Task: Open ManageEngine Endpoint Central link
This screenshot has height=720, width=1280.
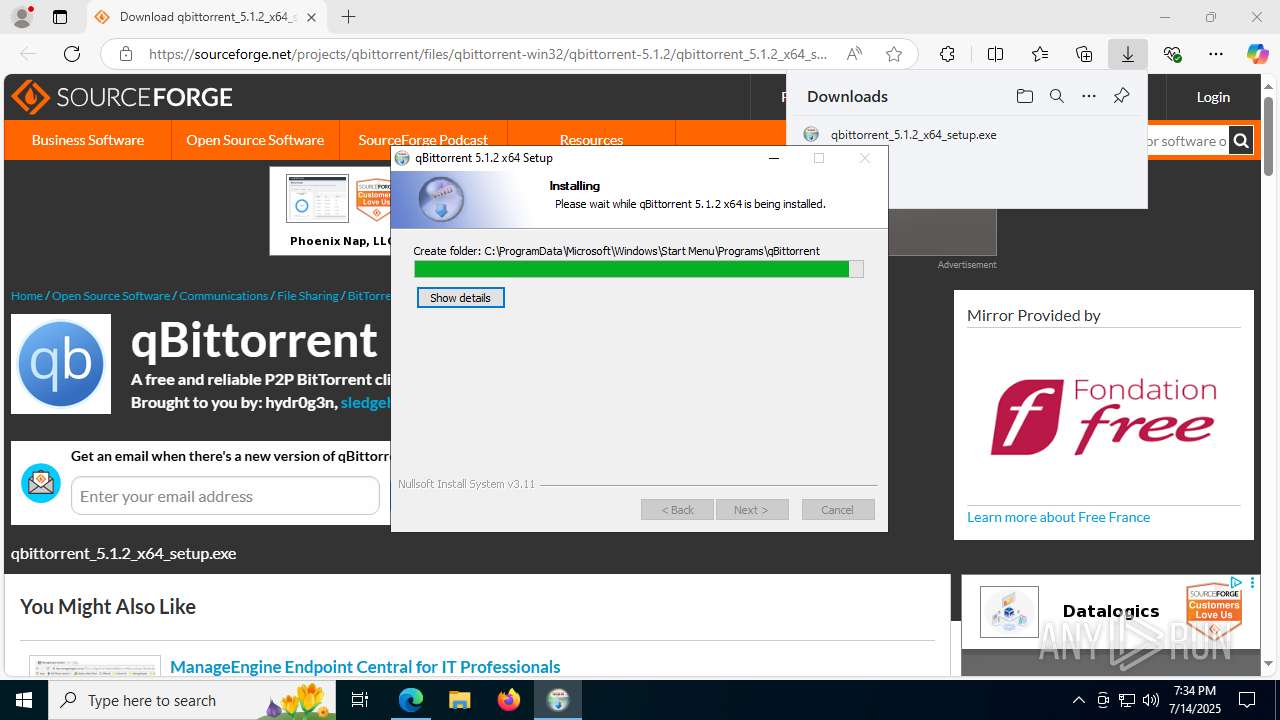Action: [x=365, y=667]
